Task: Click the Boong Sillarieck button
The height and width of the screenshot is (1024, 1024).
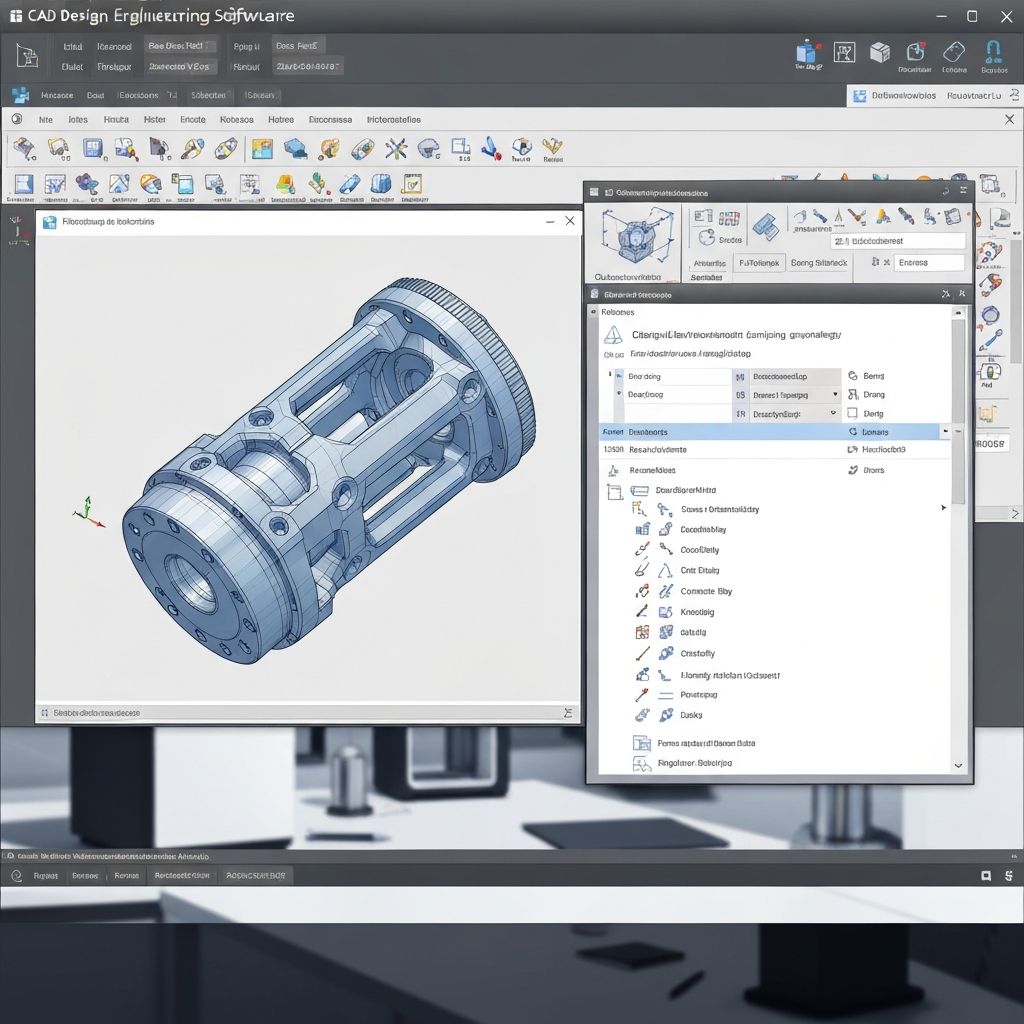Action: (x=818, y=263)
